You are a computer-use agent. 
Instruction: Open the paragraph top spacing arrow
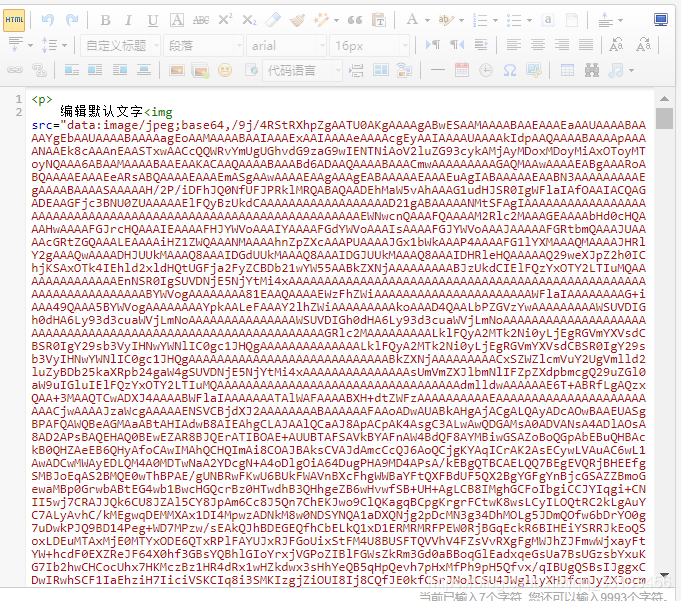click(620, 20)
